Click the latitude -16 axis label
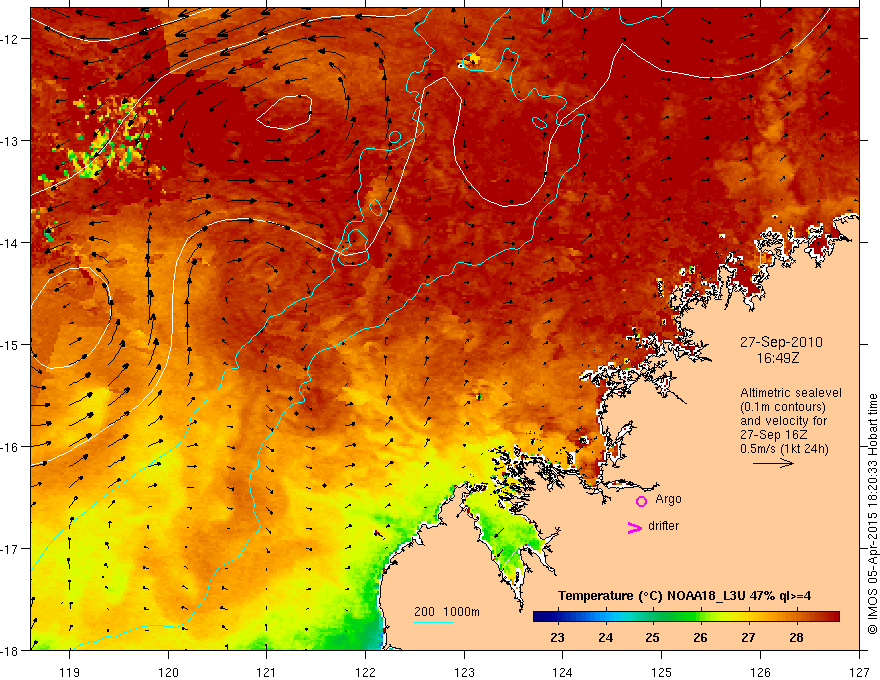 coord(11,447)
